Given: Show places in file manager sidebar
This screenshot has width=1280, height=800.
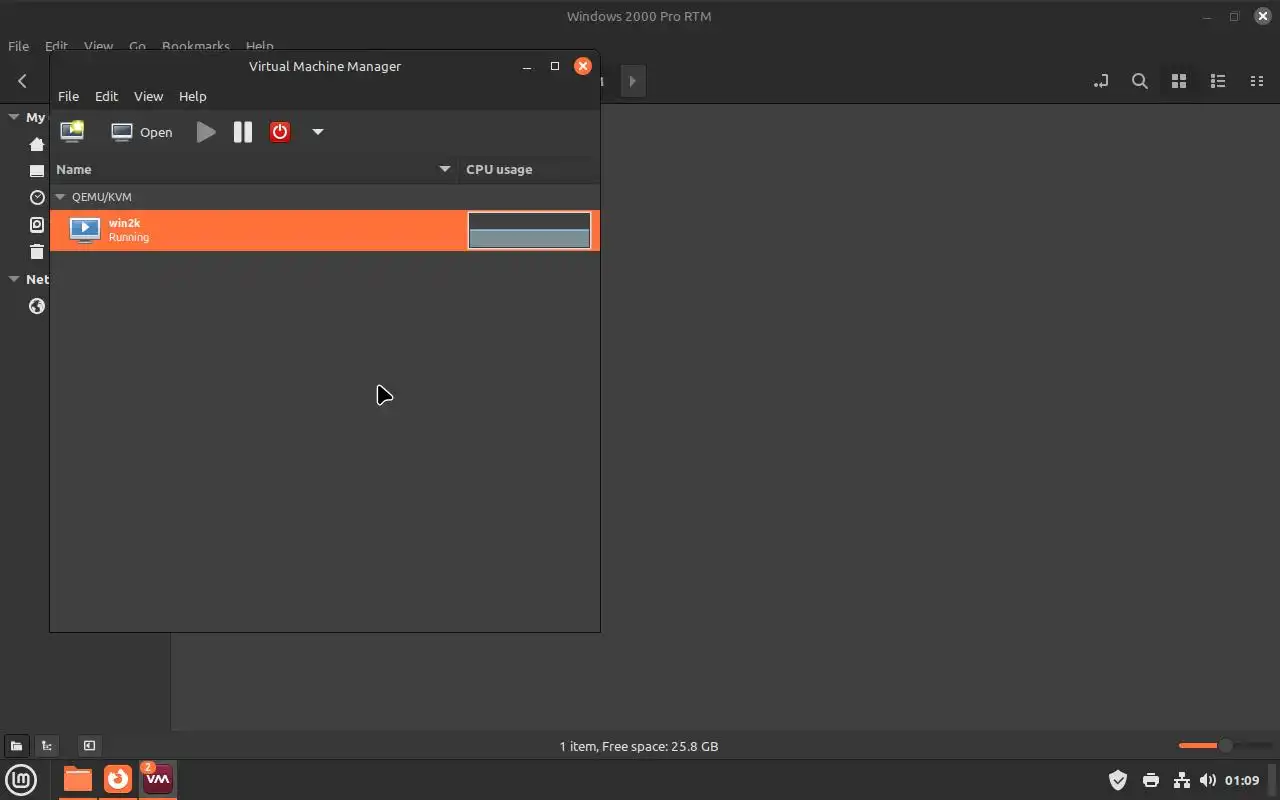Looking at the screenshot, I should pyautogui.click(x=17, y=745).
